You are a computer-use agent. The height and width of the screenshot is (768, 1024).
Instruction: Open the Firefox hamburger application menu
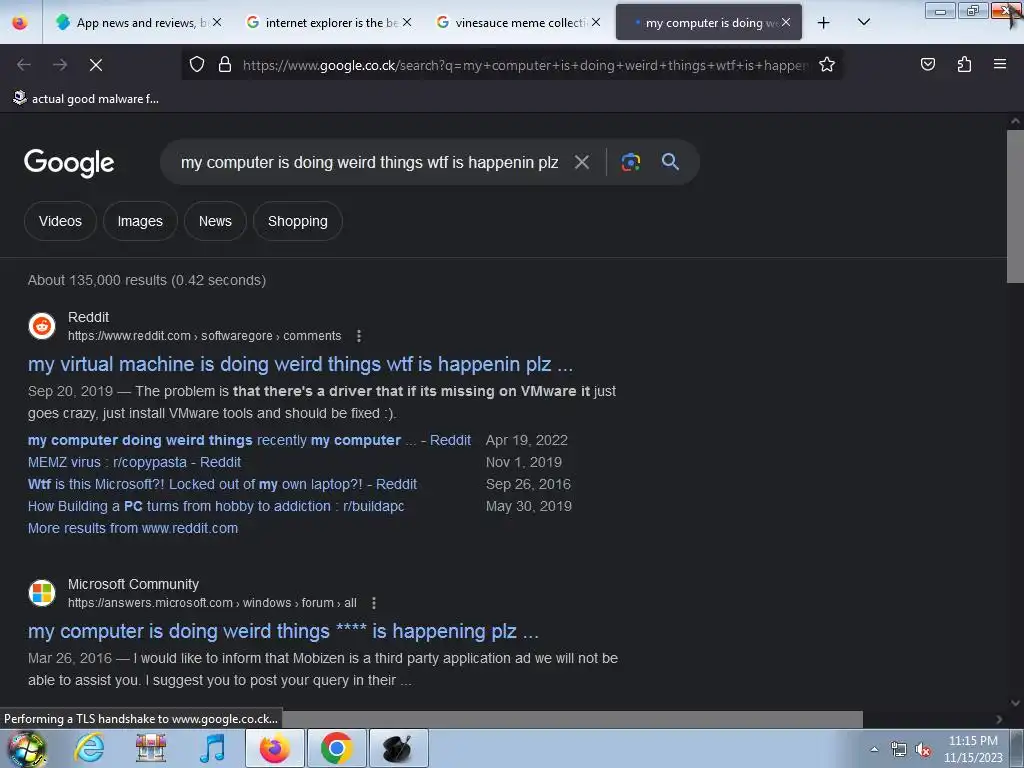pos(1000,64)
